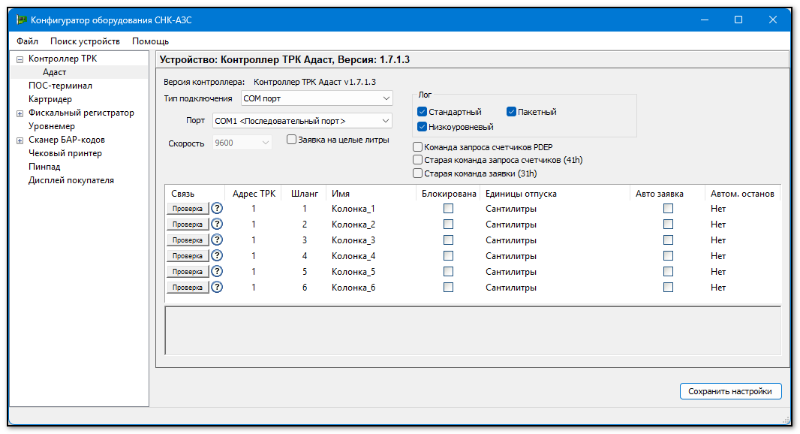Click the help icon for Колонка_4 row

[x=216, y=256]
